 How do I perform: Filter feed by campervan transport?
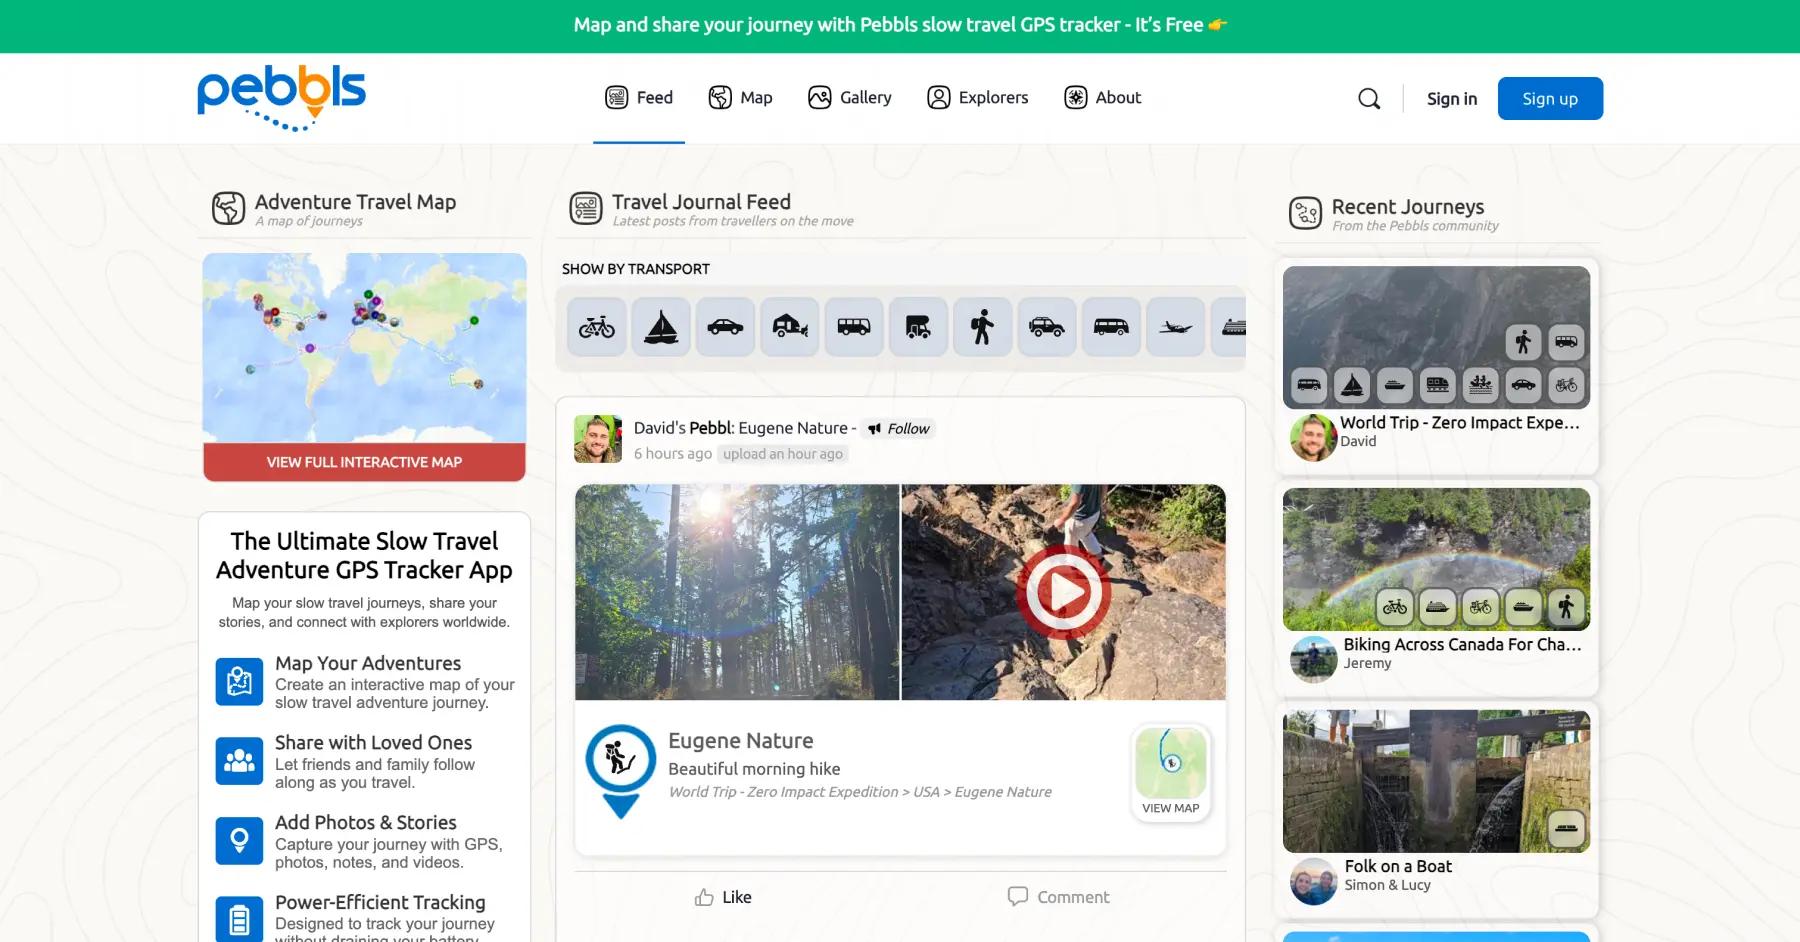[x=1111, y=327]
